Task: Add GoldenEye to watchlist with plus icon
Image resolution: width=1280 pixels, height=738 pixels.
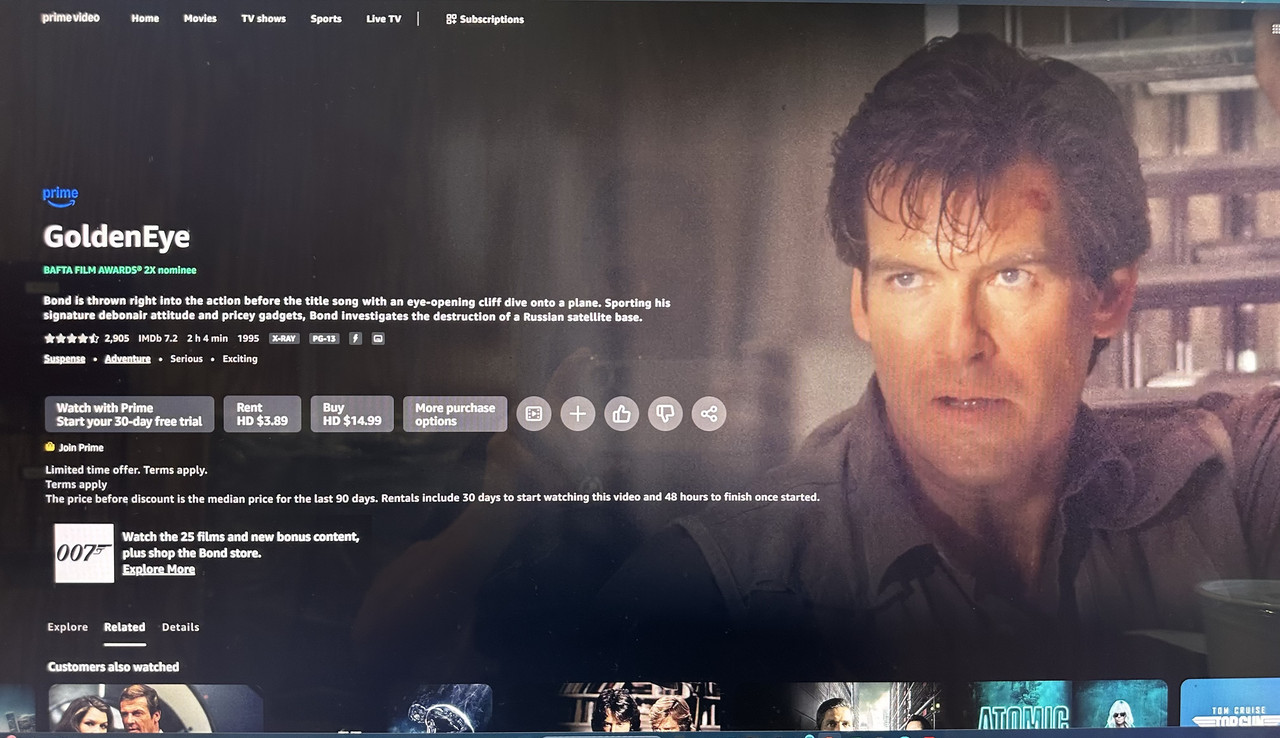Action: tap(577, 413)
